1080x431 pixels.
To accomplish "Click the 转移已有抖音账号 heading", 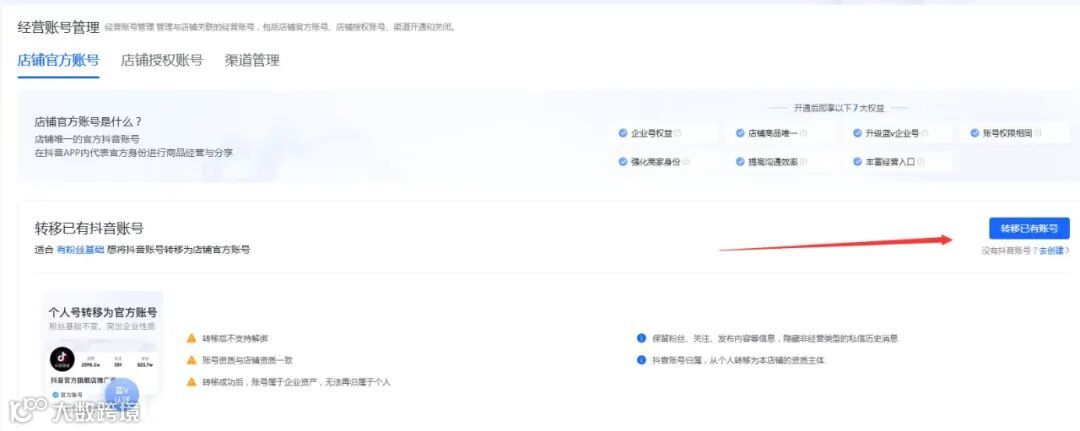I will (90, 229).
